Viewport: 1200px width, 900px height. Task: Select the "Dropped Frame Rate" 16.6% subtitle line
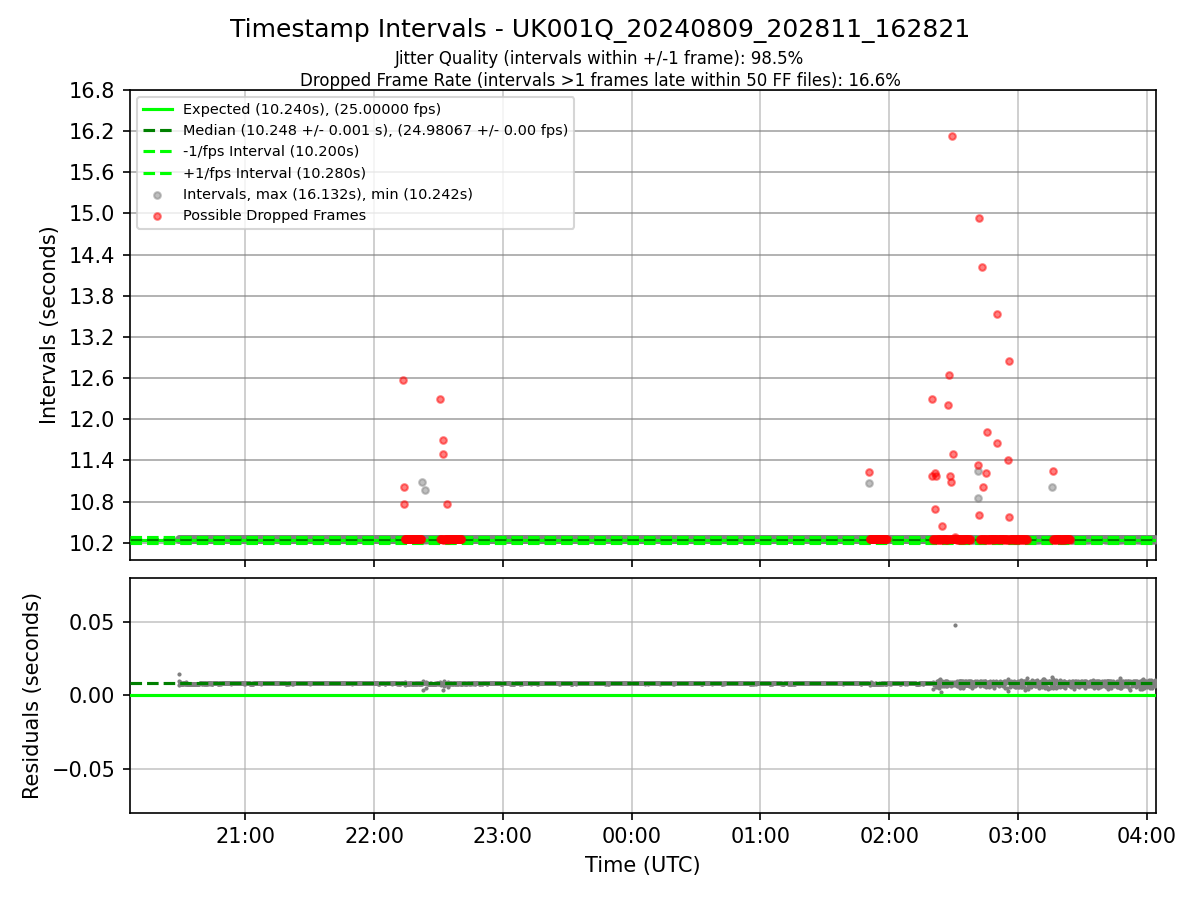600,80
